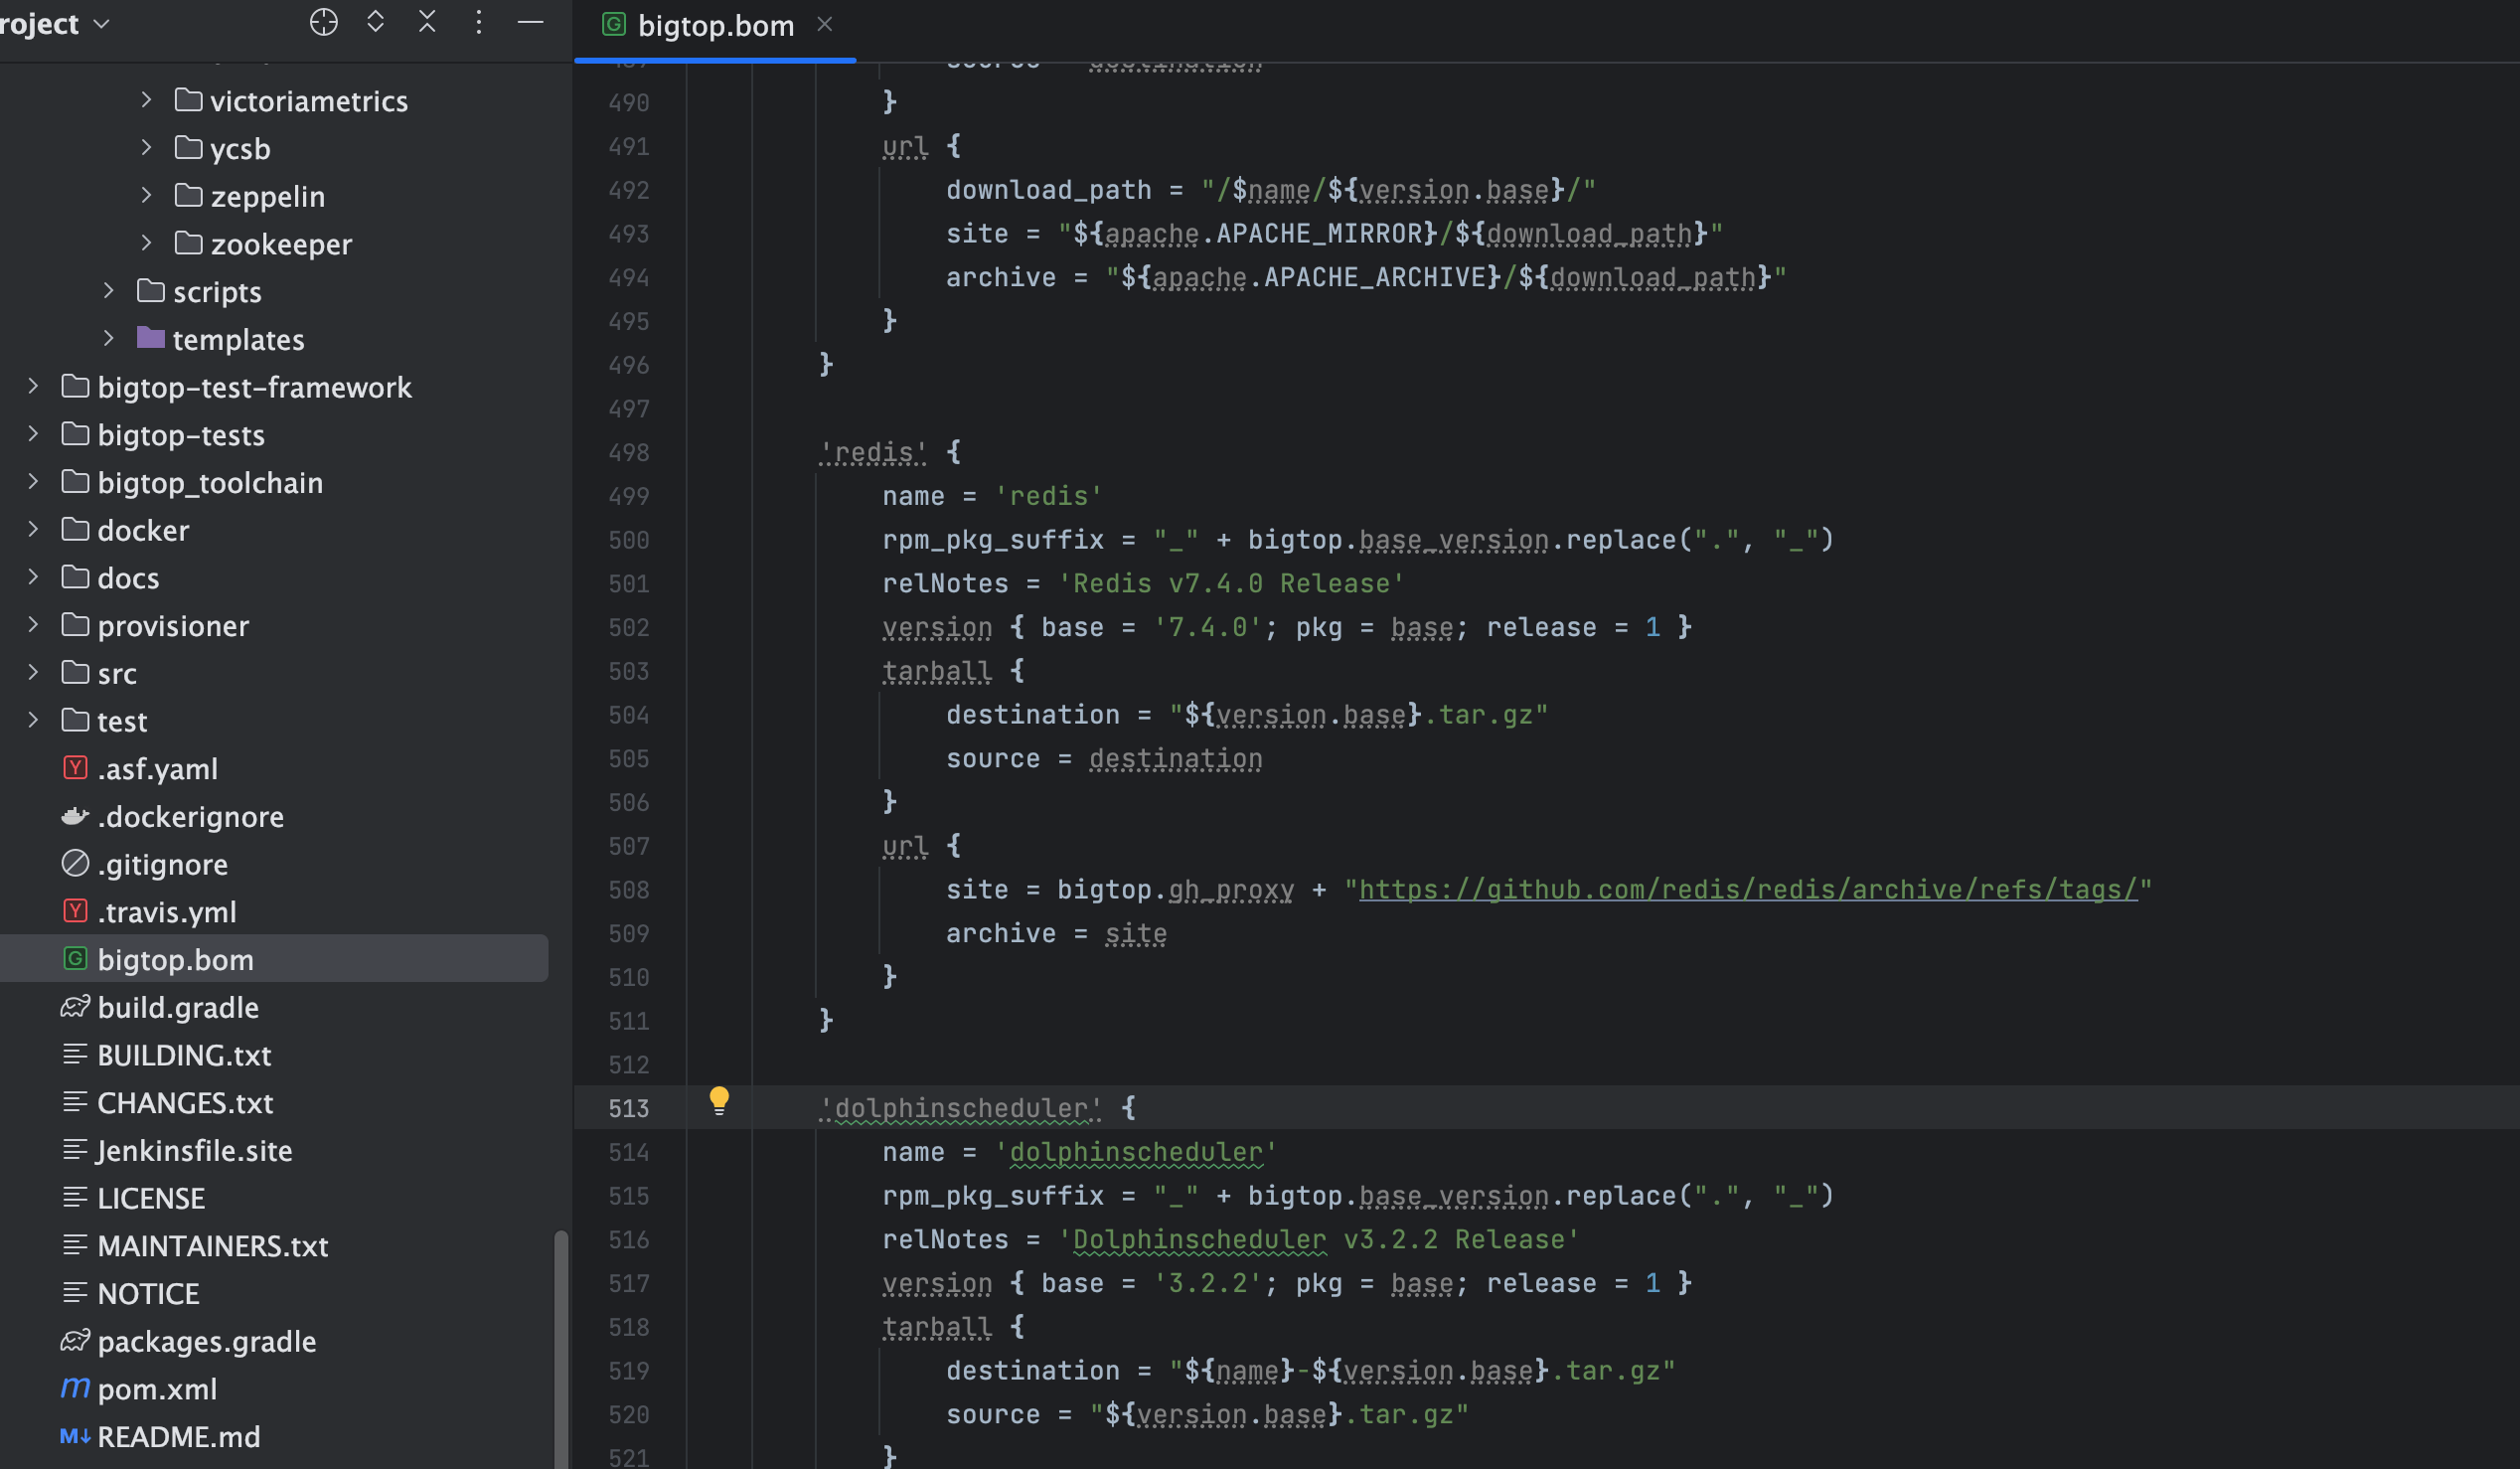Open the Project panel options menu (three dots)

479,22
